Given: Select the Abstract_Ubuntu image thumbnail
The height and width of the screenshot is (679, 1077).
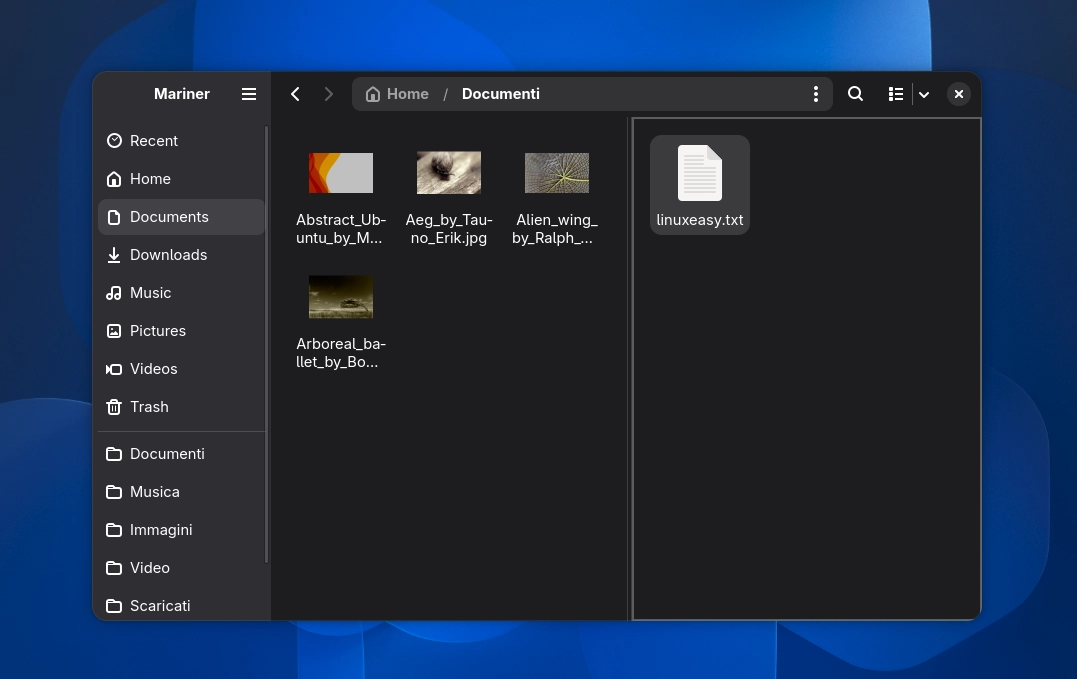Looking at the screenshot, I should (x=341, y=173).
